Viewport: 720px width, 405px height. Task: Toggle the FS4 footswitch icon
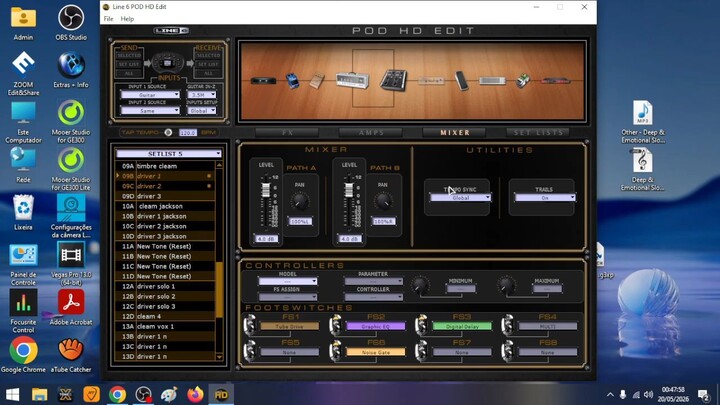pos(507,324)
